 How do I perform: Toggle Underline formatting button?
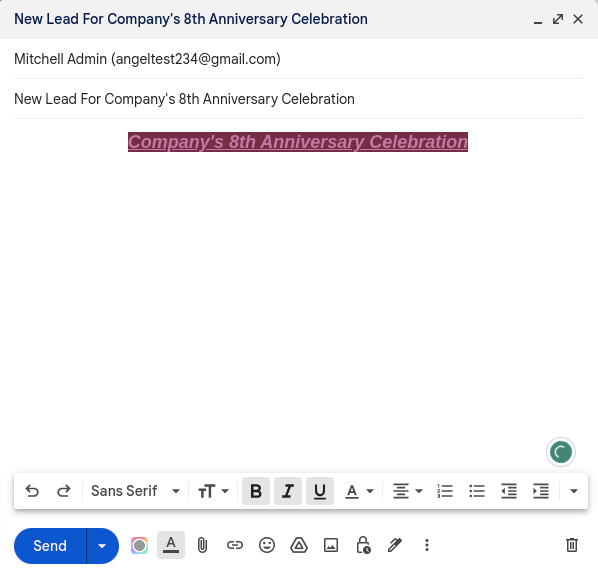(320, 491)
